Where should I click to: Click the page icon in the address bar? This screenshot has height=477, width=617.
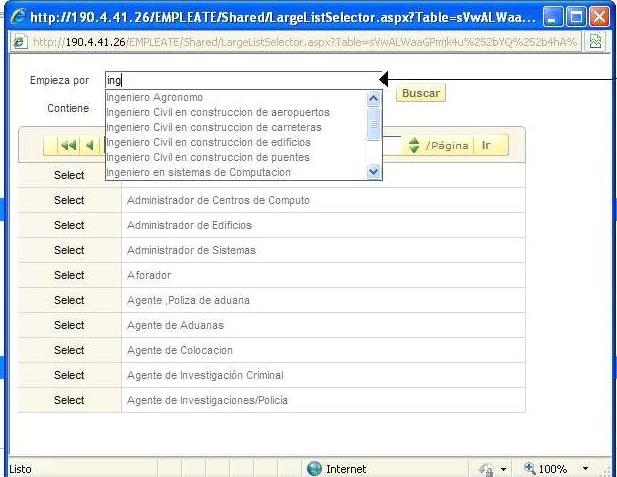tap(18, 41)
